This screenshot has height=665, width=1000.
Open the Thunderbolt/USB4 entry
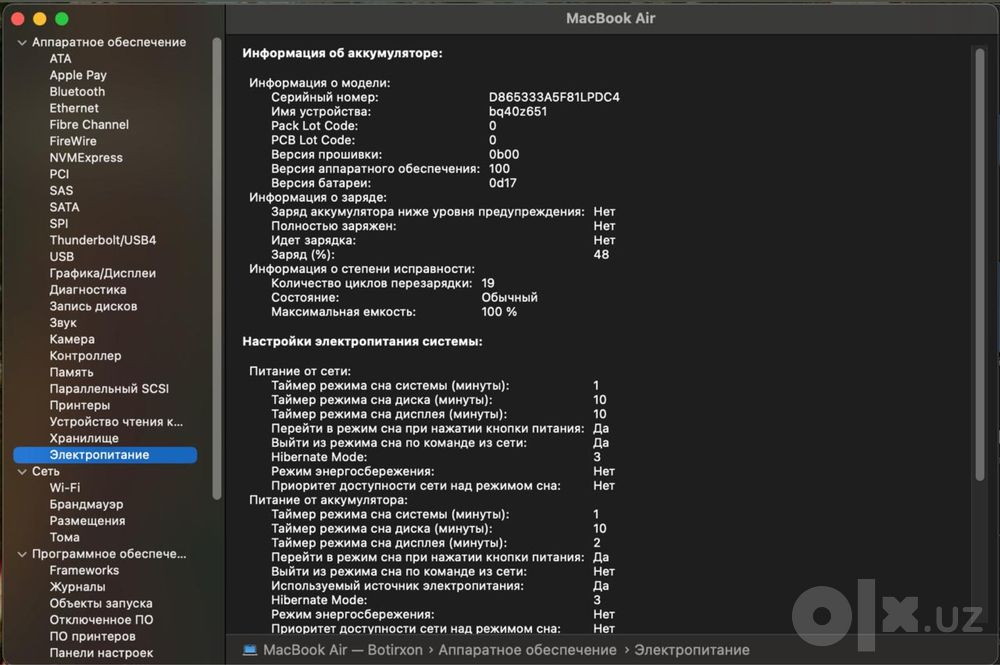(x=103, y=240)
